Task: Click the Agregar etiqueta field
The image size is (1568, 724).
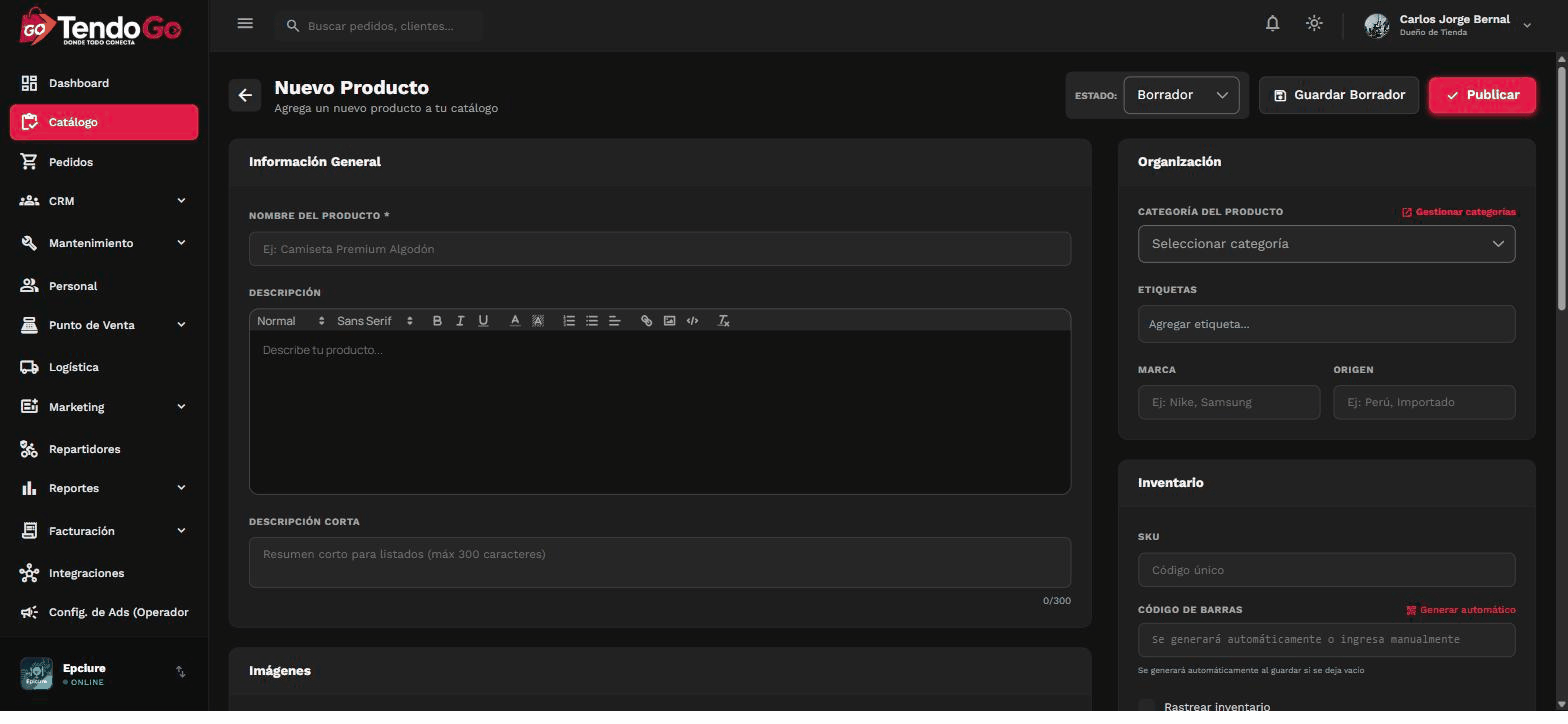Action: click(1326, 324)
